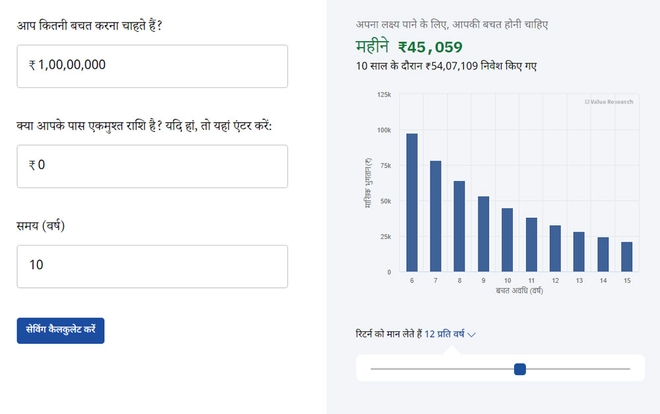Select the chart bar for 14 years
Image resolution: width=660 pixels, height=414 pixels.
pyautogui.click(x=603, y=254)
